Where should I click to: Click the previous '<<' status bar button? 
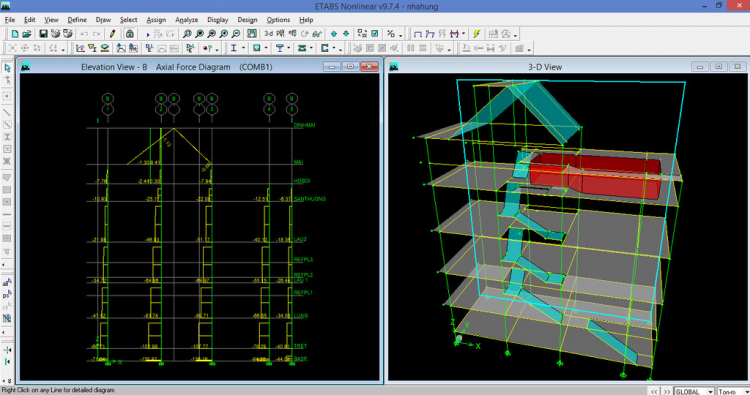[x=653, y=391]
